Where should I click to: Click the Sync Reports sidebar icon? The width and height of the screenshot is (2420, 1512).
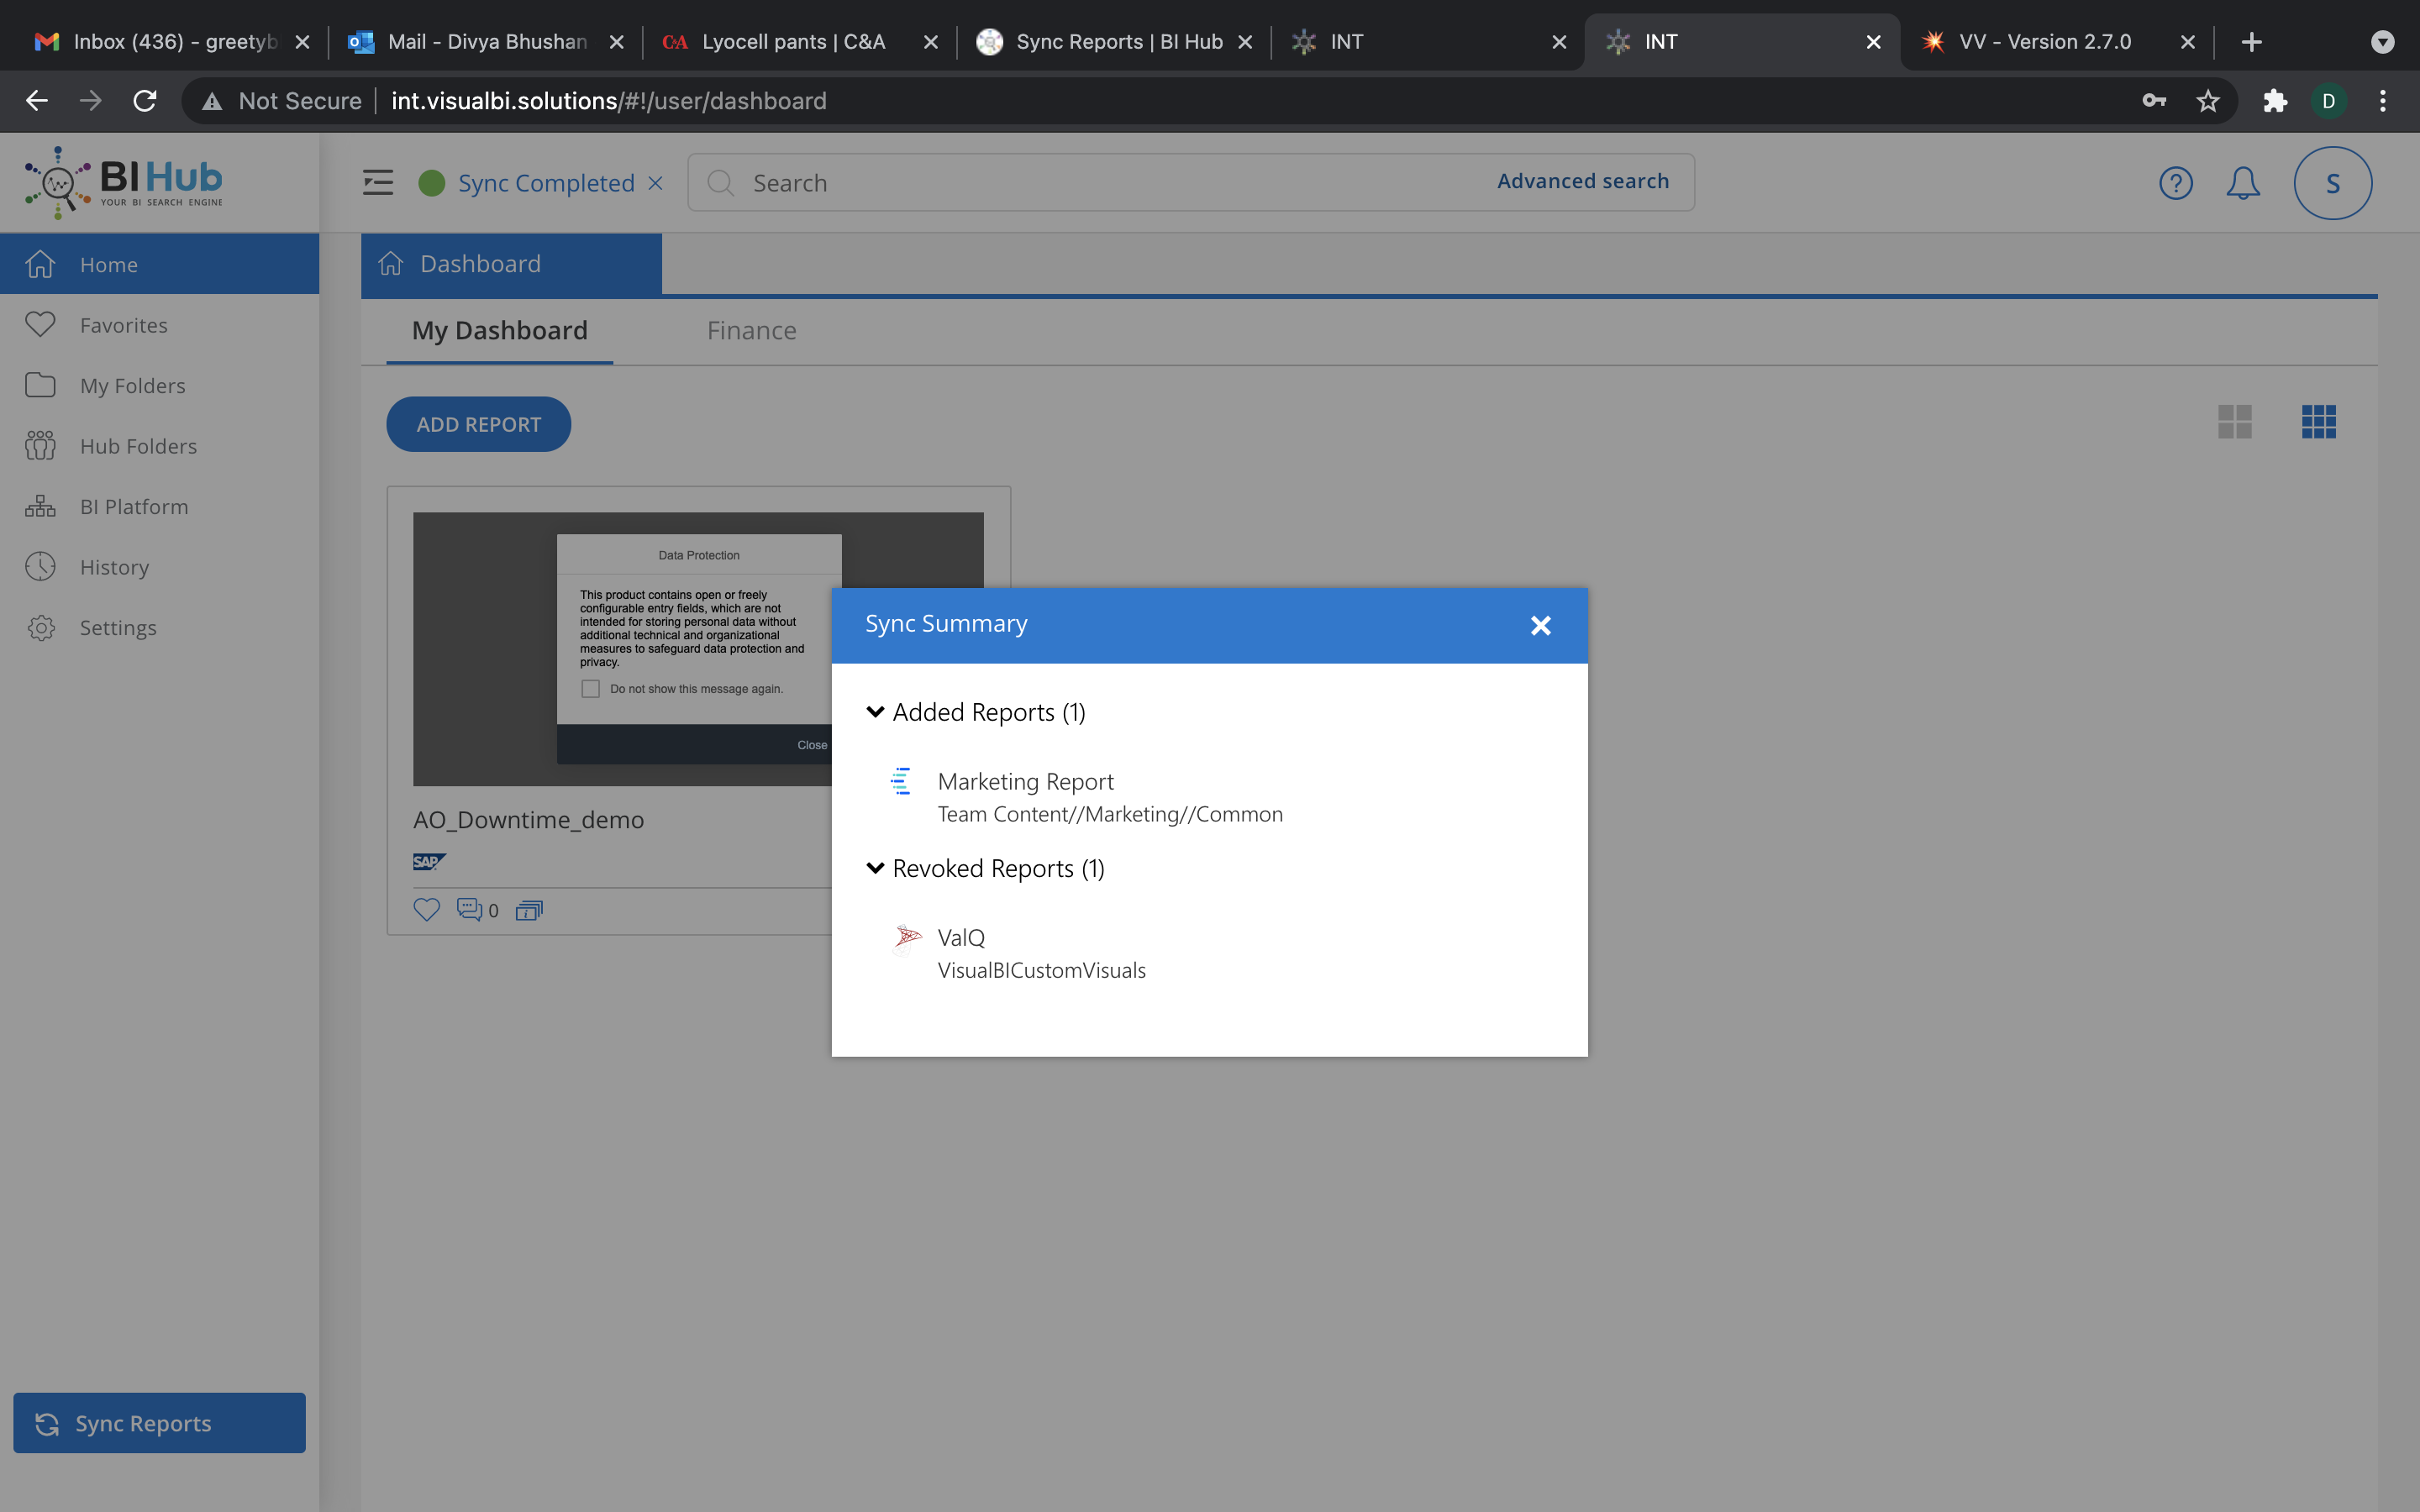pos(47,1423)
